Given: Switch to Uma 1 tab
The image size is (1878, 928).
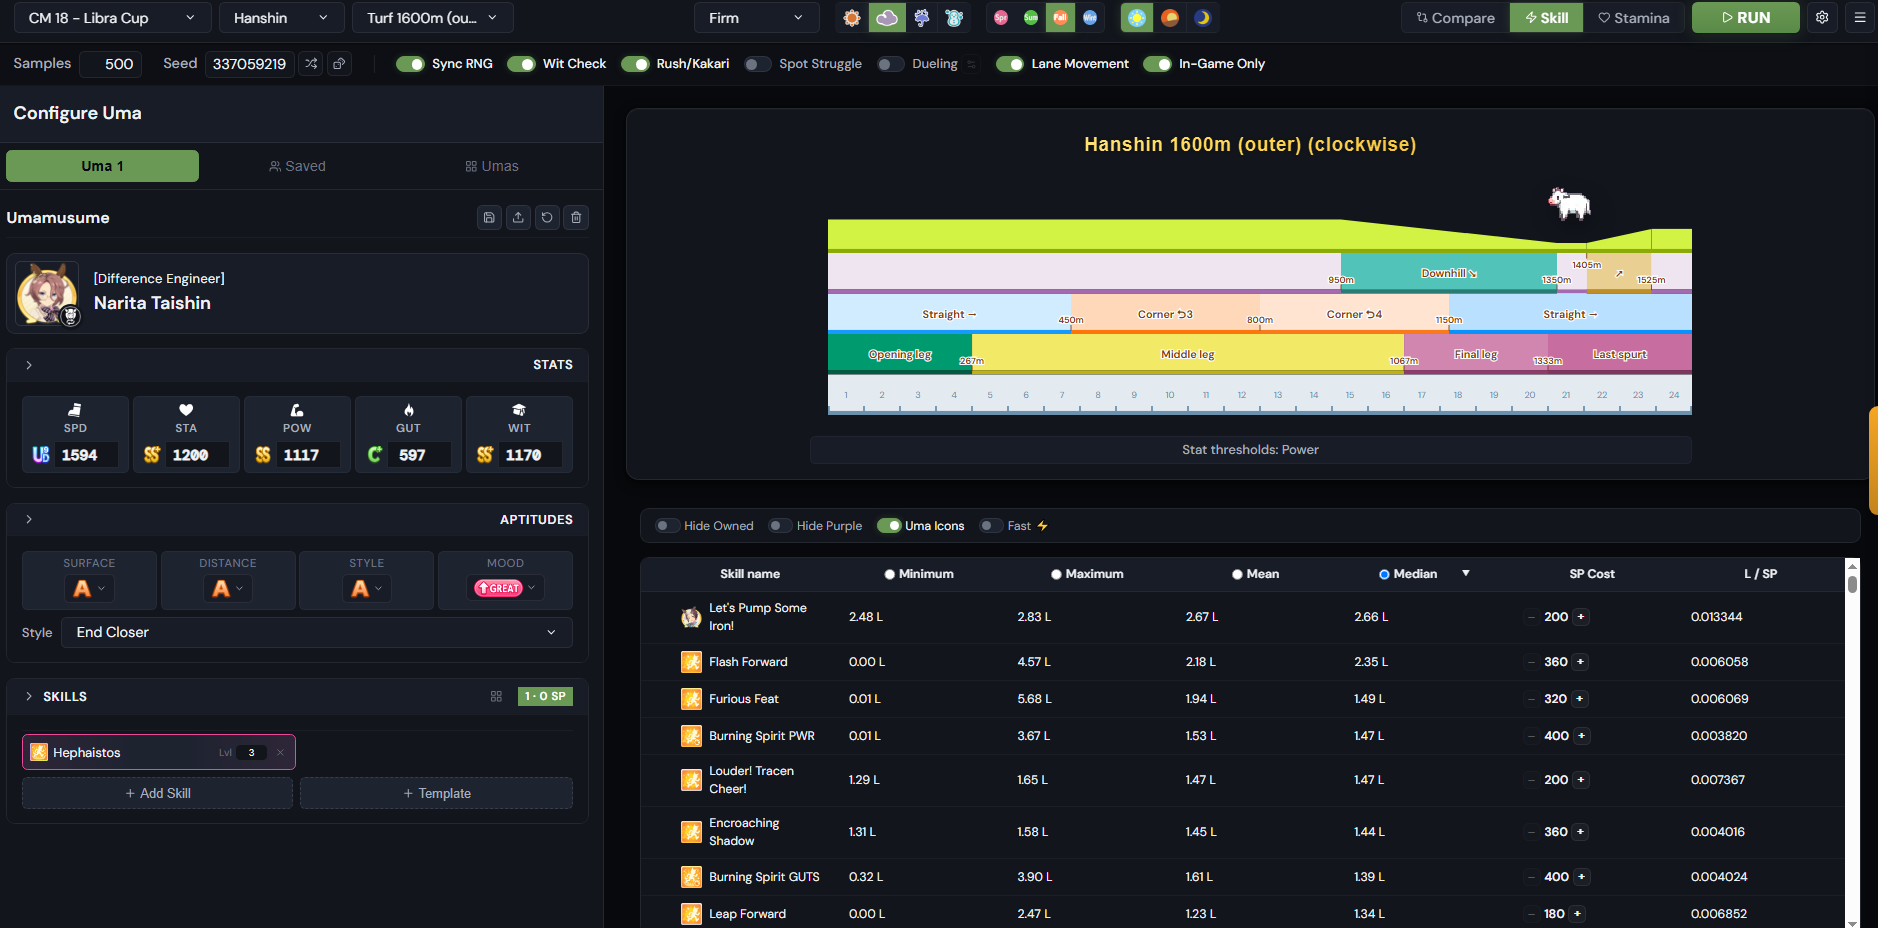Looking at the screenshot, I should click(102, 166).
